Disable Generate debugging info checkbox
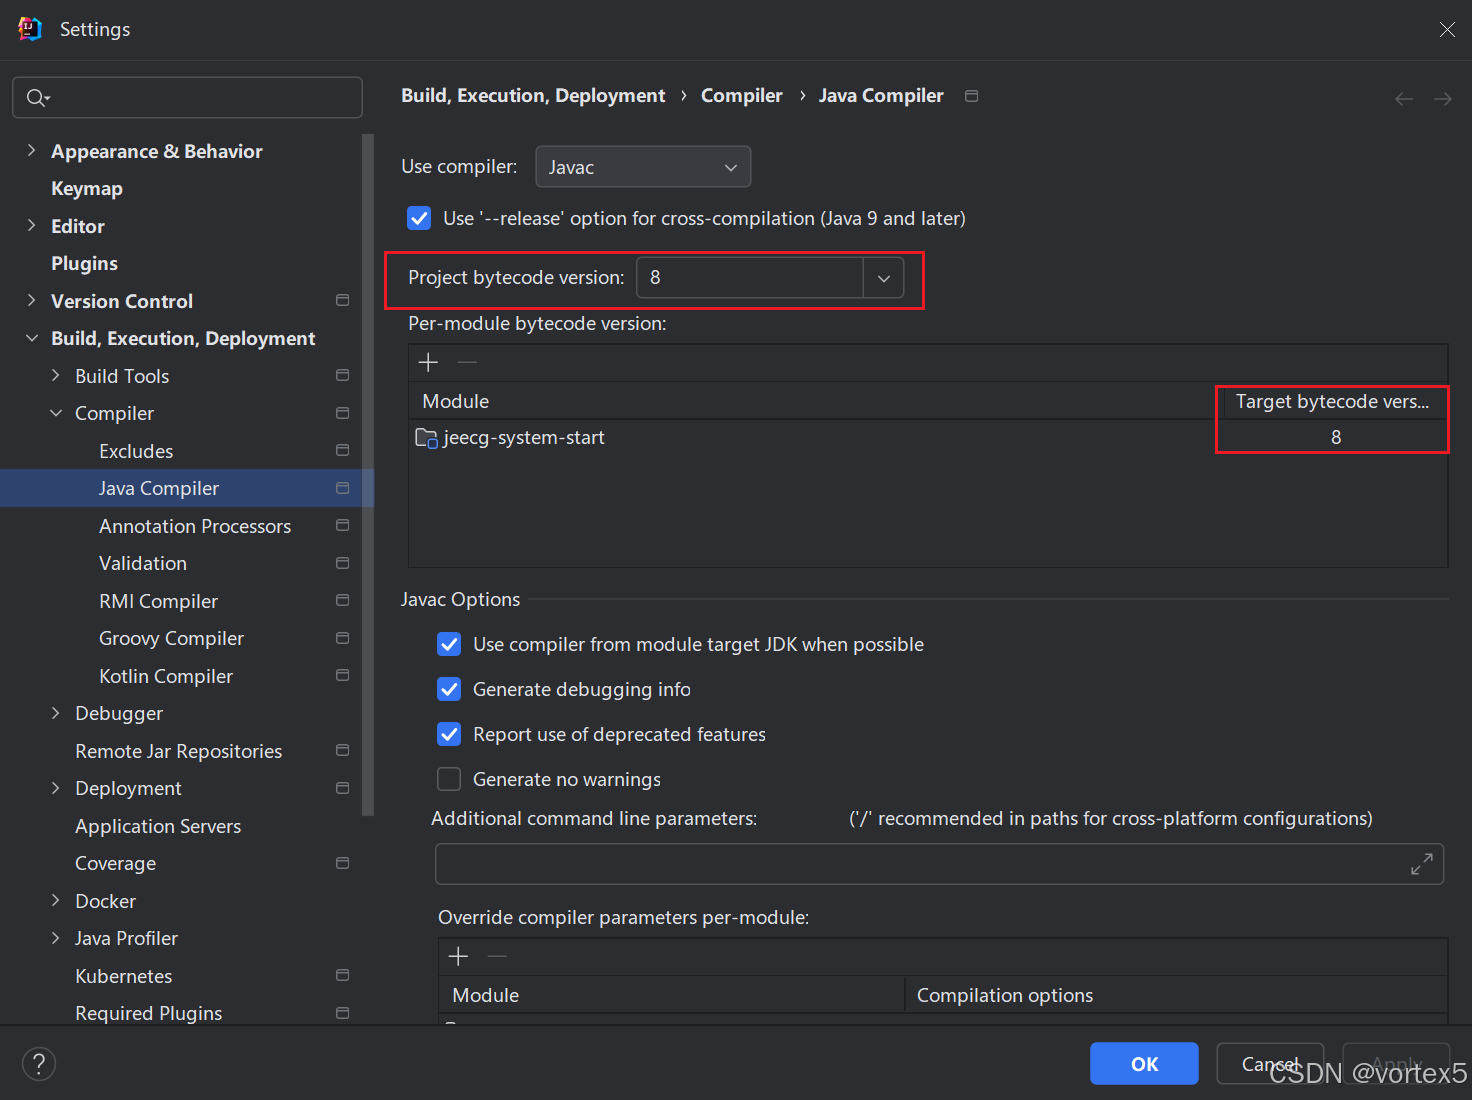Screen dimensions: 1472x1100 coord(449,689)
